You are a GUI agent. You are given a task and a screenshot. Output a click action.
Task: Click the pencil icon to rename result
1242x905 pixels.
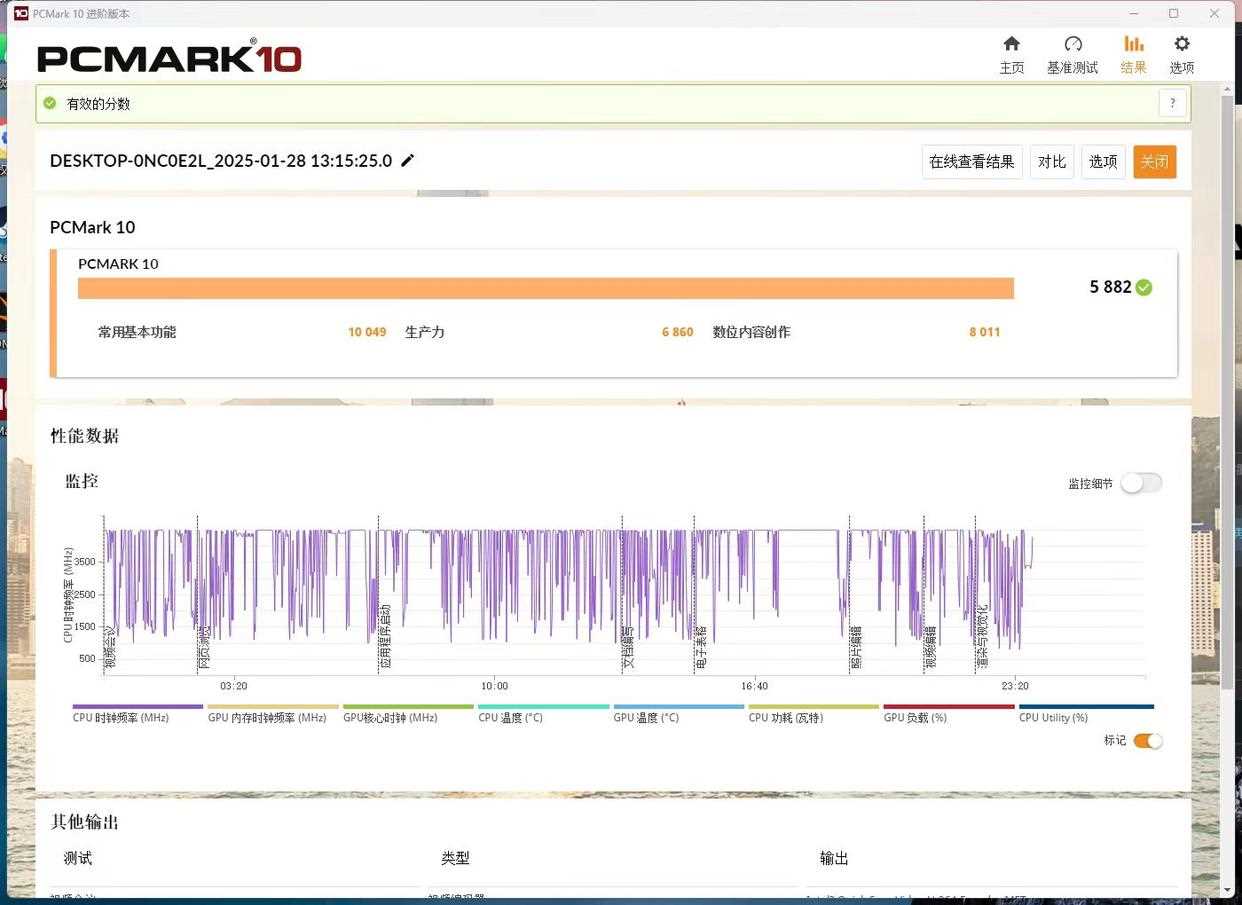tap(407, 160)
